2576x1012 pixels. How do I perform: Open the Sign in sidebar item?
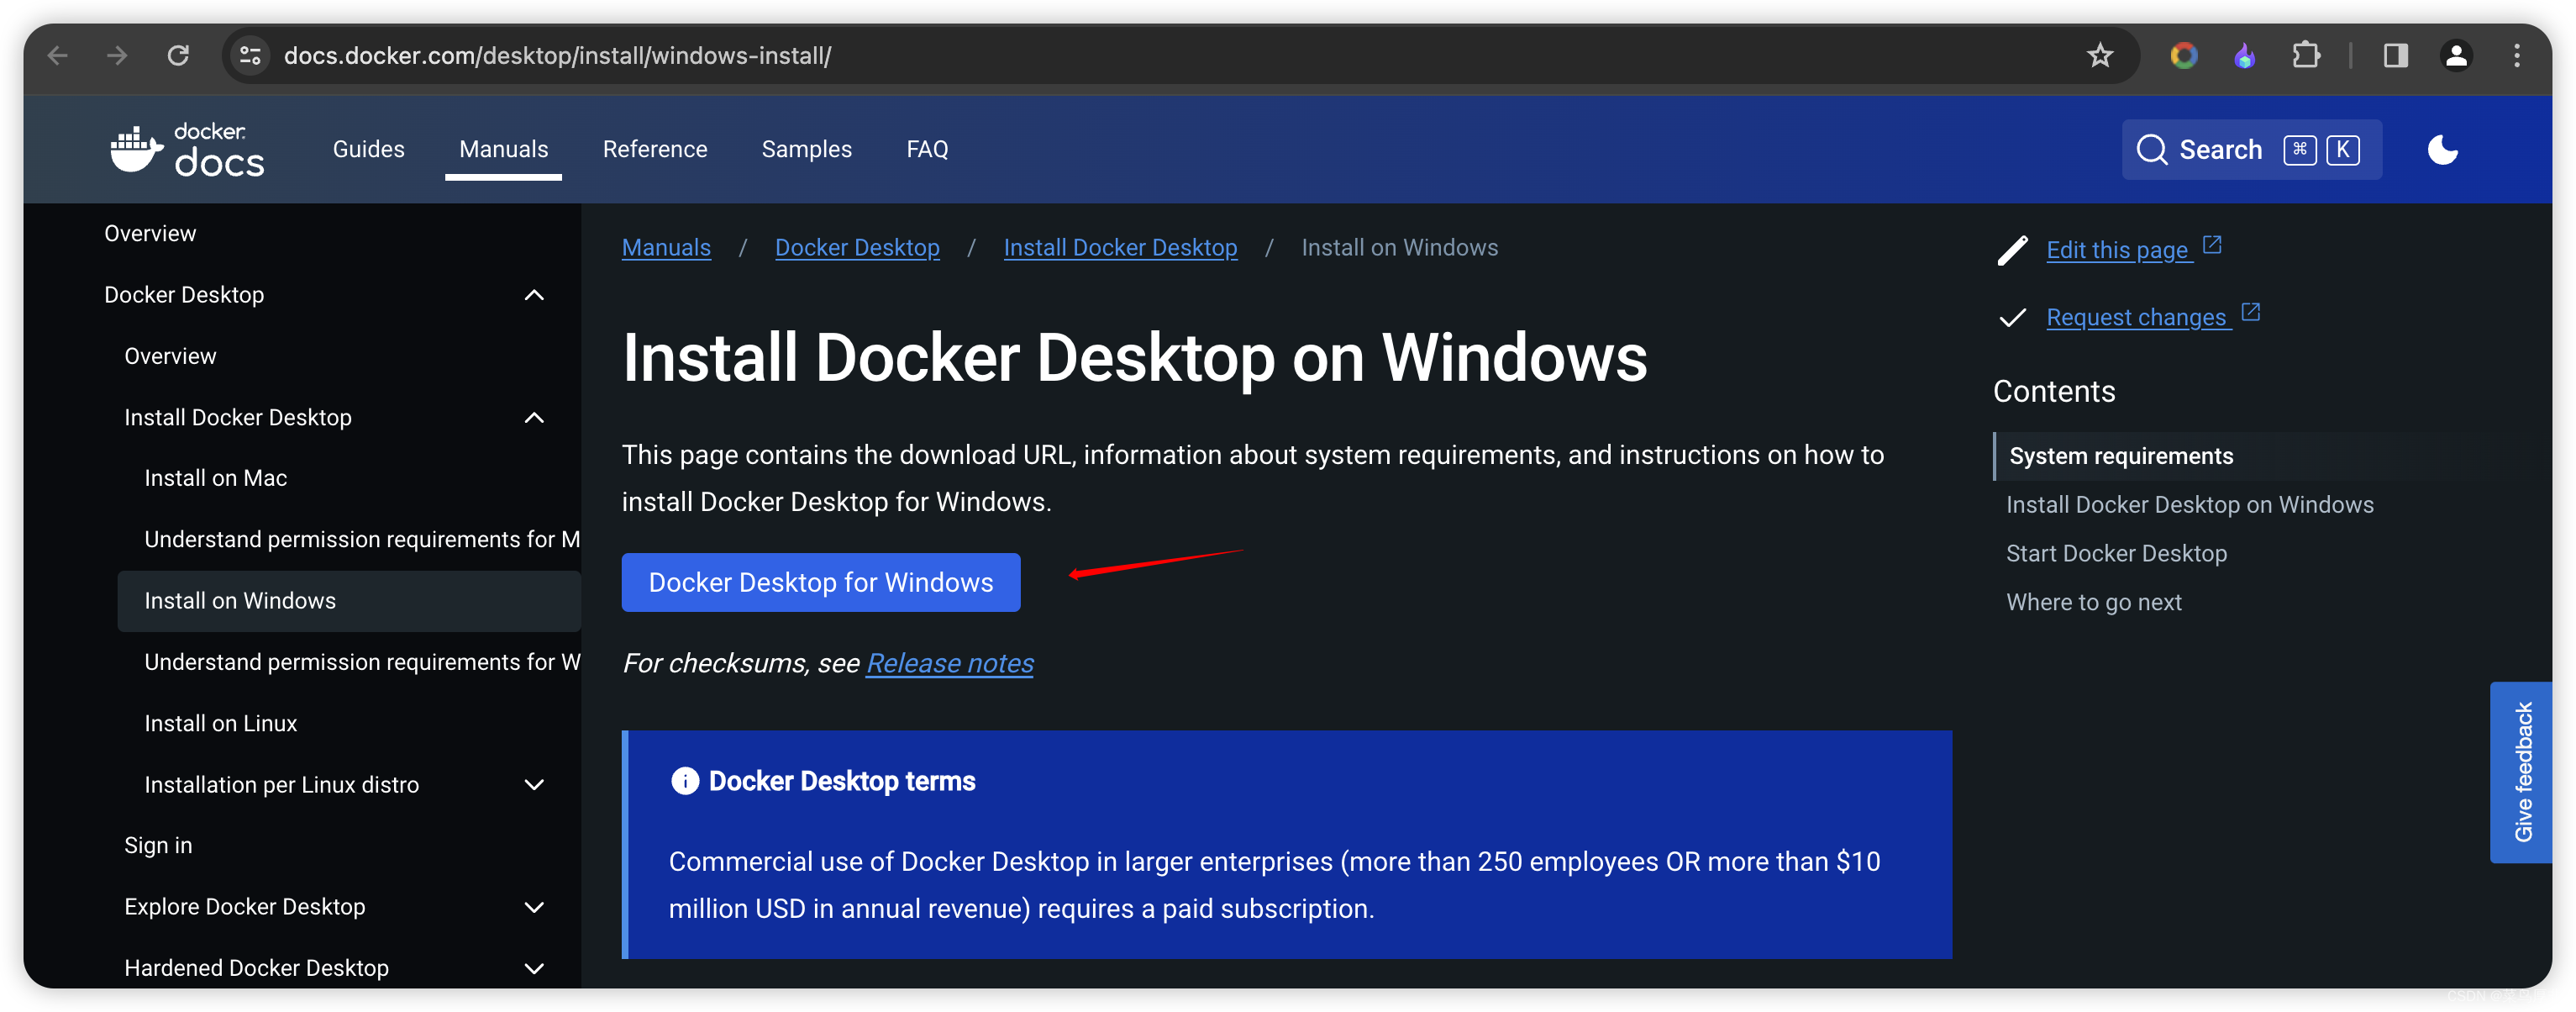158,845
